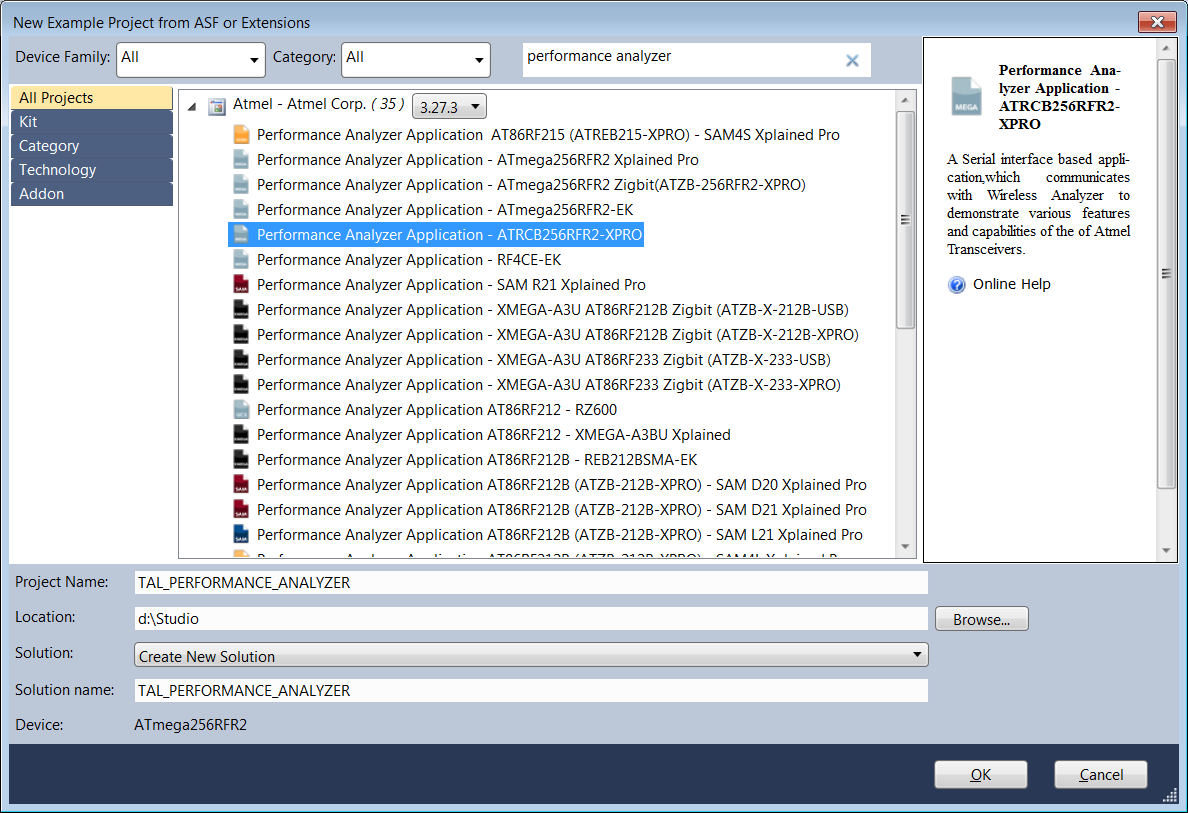Screen dimensions: 1188x813
Task: Select Performance Analyzer Application AT86RF212 - RZ600
Action: coord(436,410)
